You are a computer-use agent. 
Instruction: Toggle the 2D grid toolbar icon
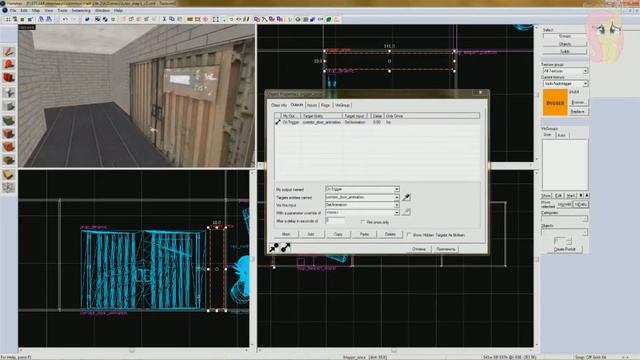(x=7, y=19)
